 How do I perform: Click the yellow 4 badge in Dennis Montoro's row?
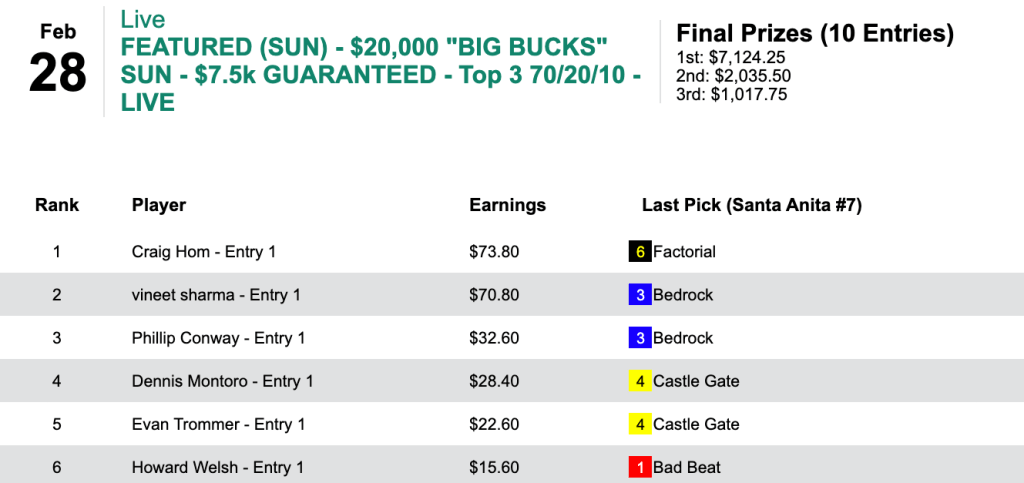(x=639, y=381)
